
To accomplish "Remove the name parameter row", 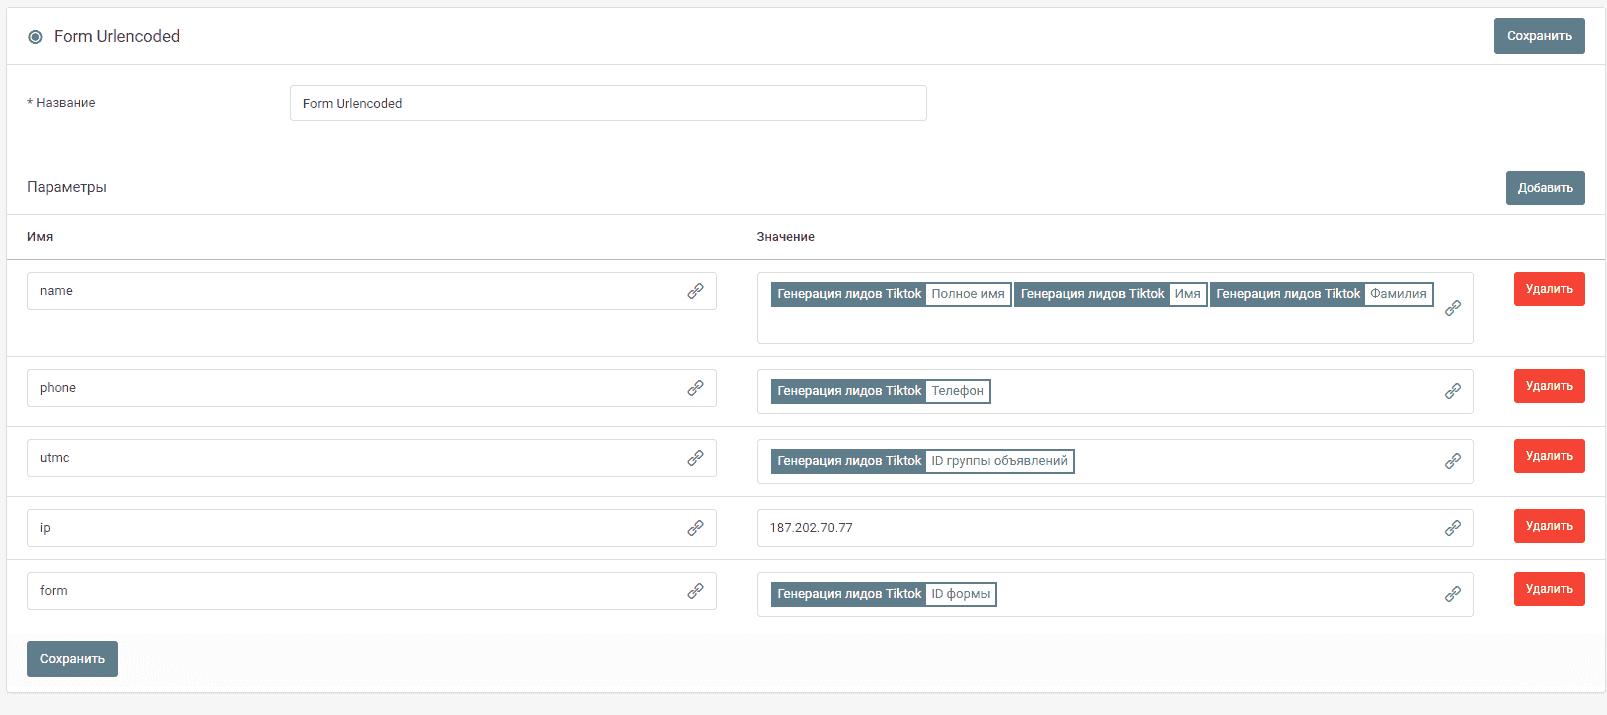I will tap(1548, 289).
